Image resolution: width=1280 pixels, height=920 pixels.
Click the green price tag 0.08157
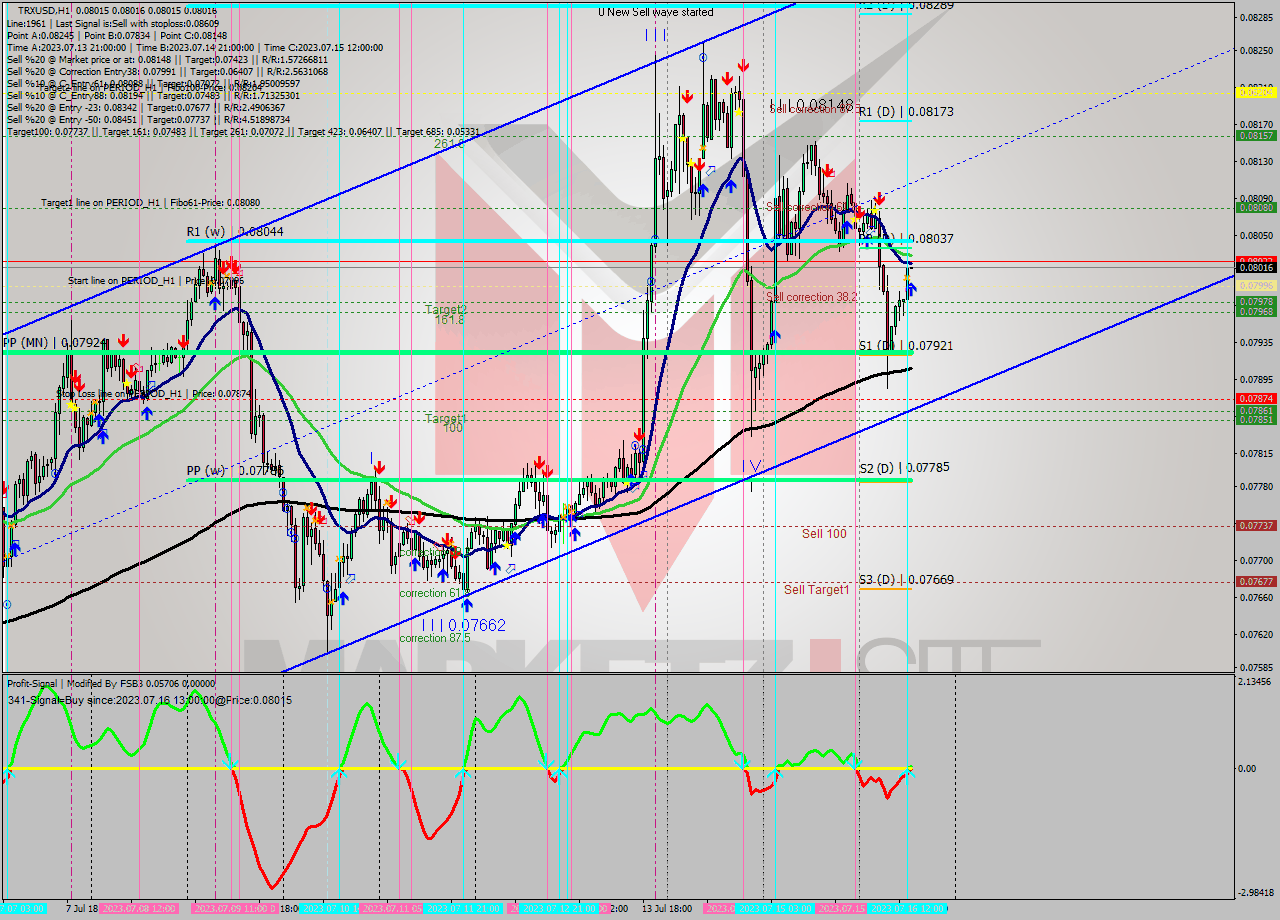click(x=1256, y=135)
